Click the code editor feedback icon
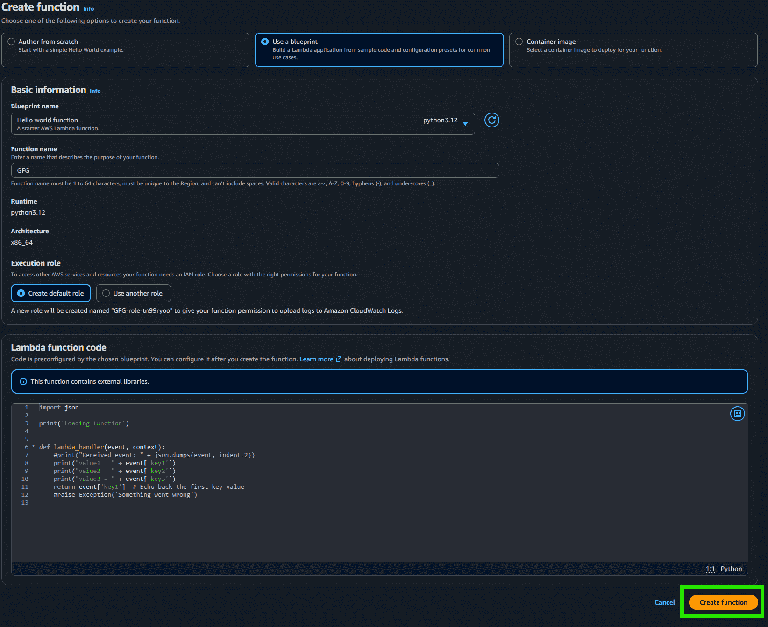The image size is (768, 627). (737, 413)
